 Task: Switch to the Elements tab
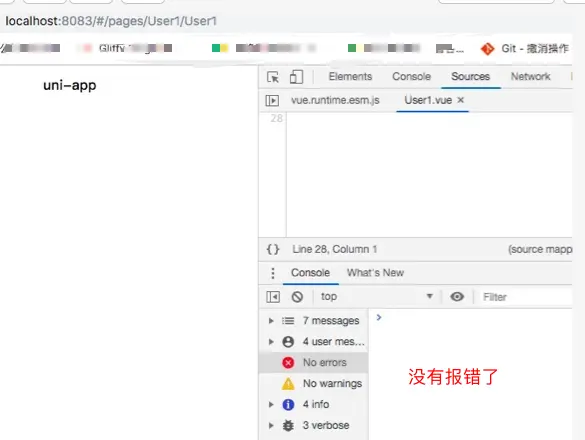(350, 77)
